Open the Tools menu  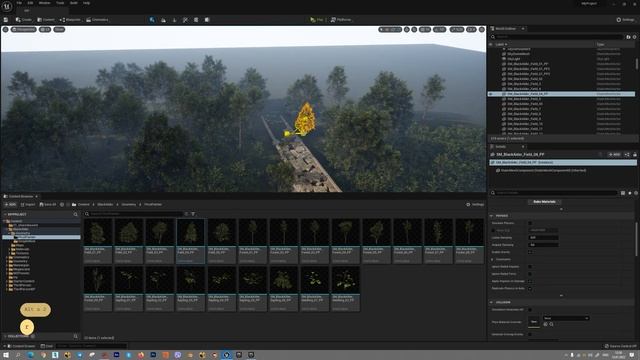coord(60,3)
